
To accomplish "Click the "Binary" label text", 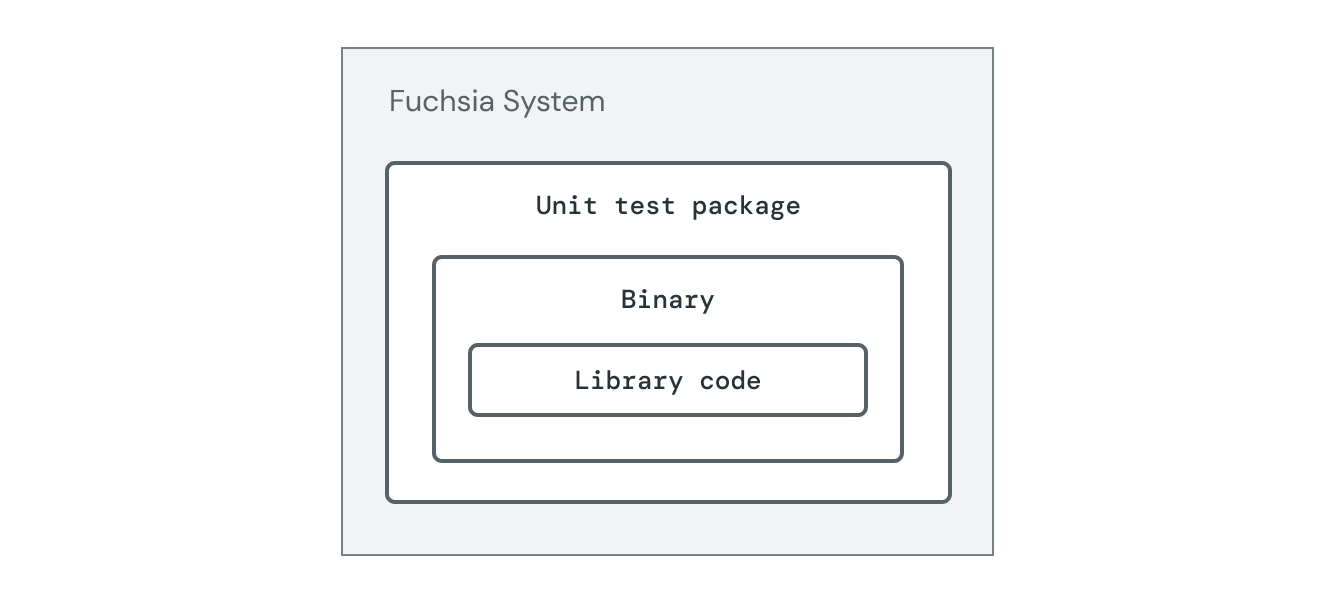I will [x=668, y=300].
